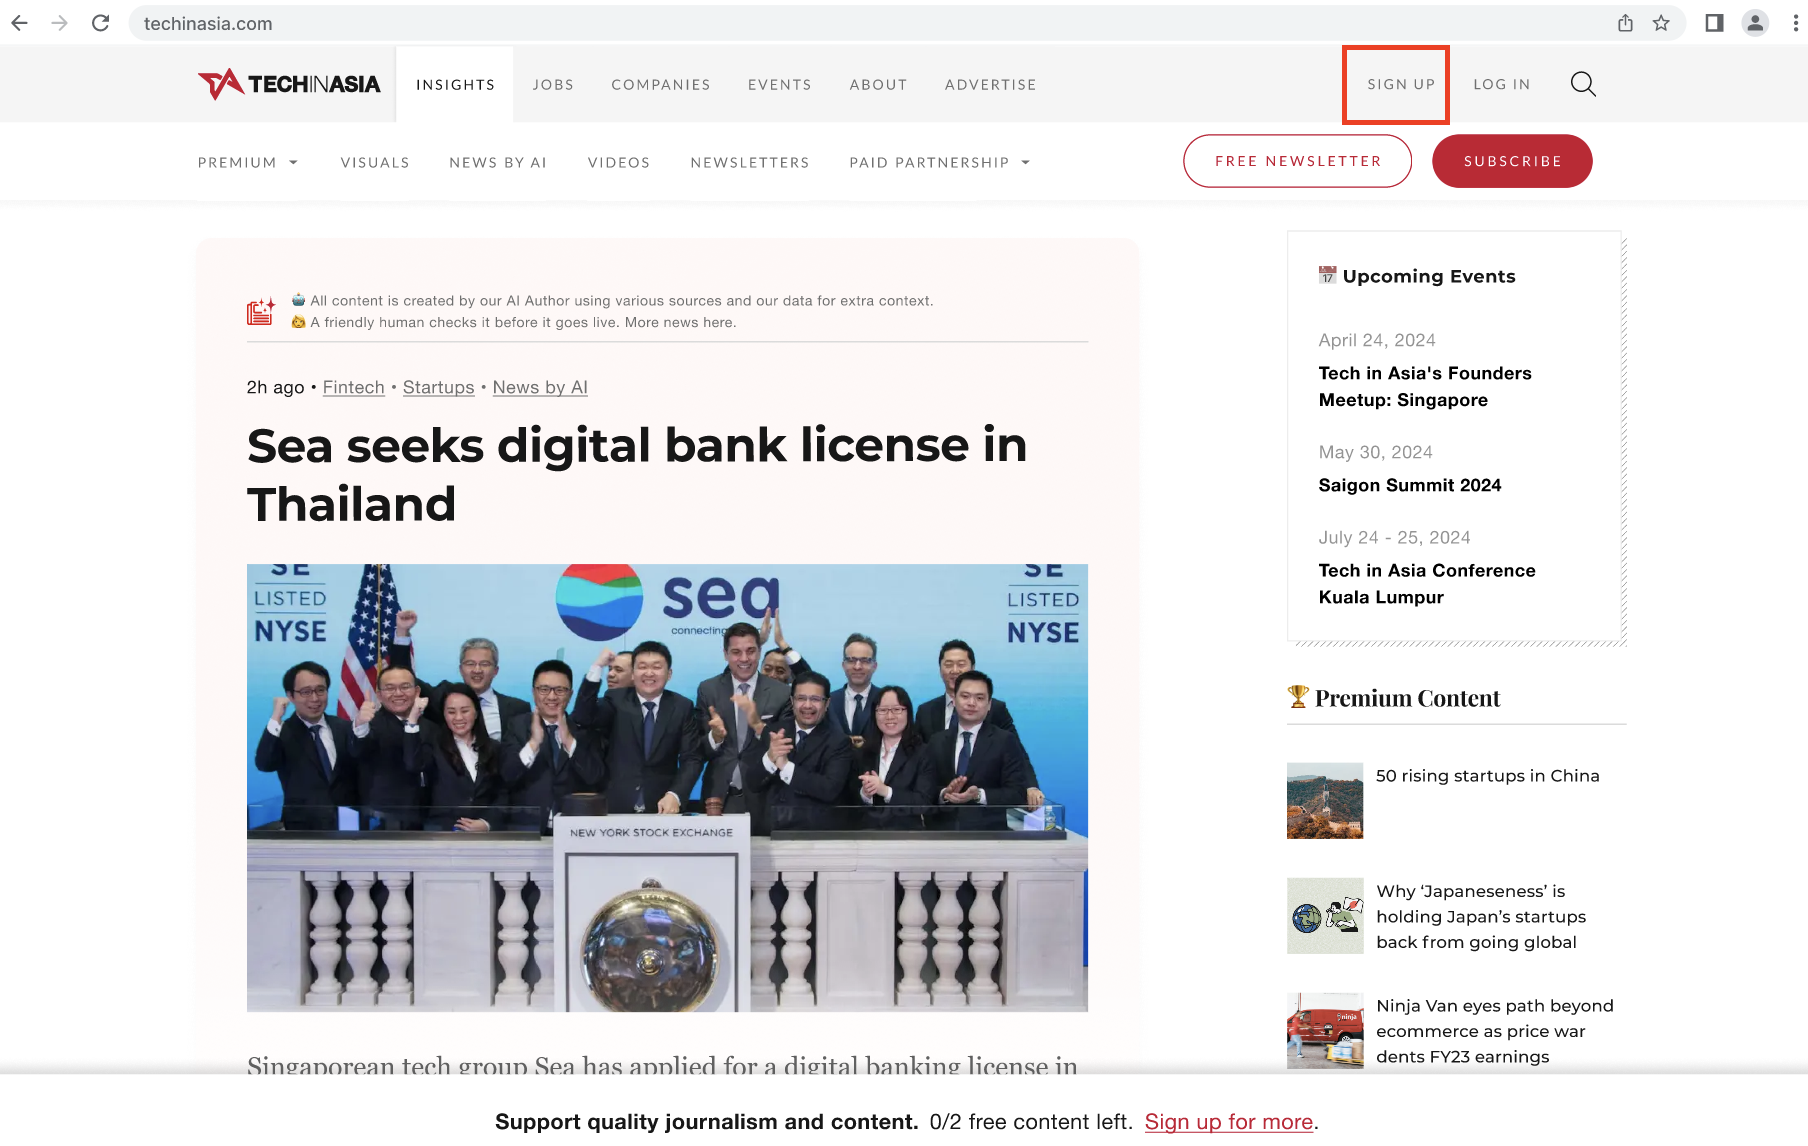Go to the Jobs section
1808x1146 pixels.
[553, 84]
